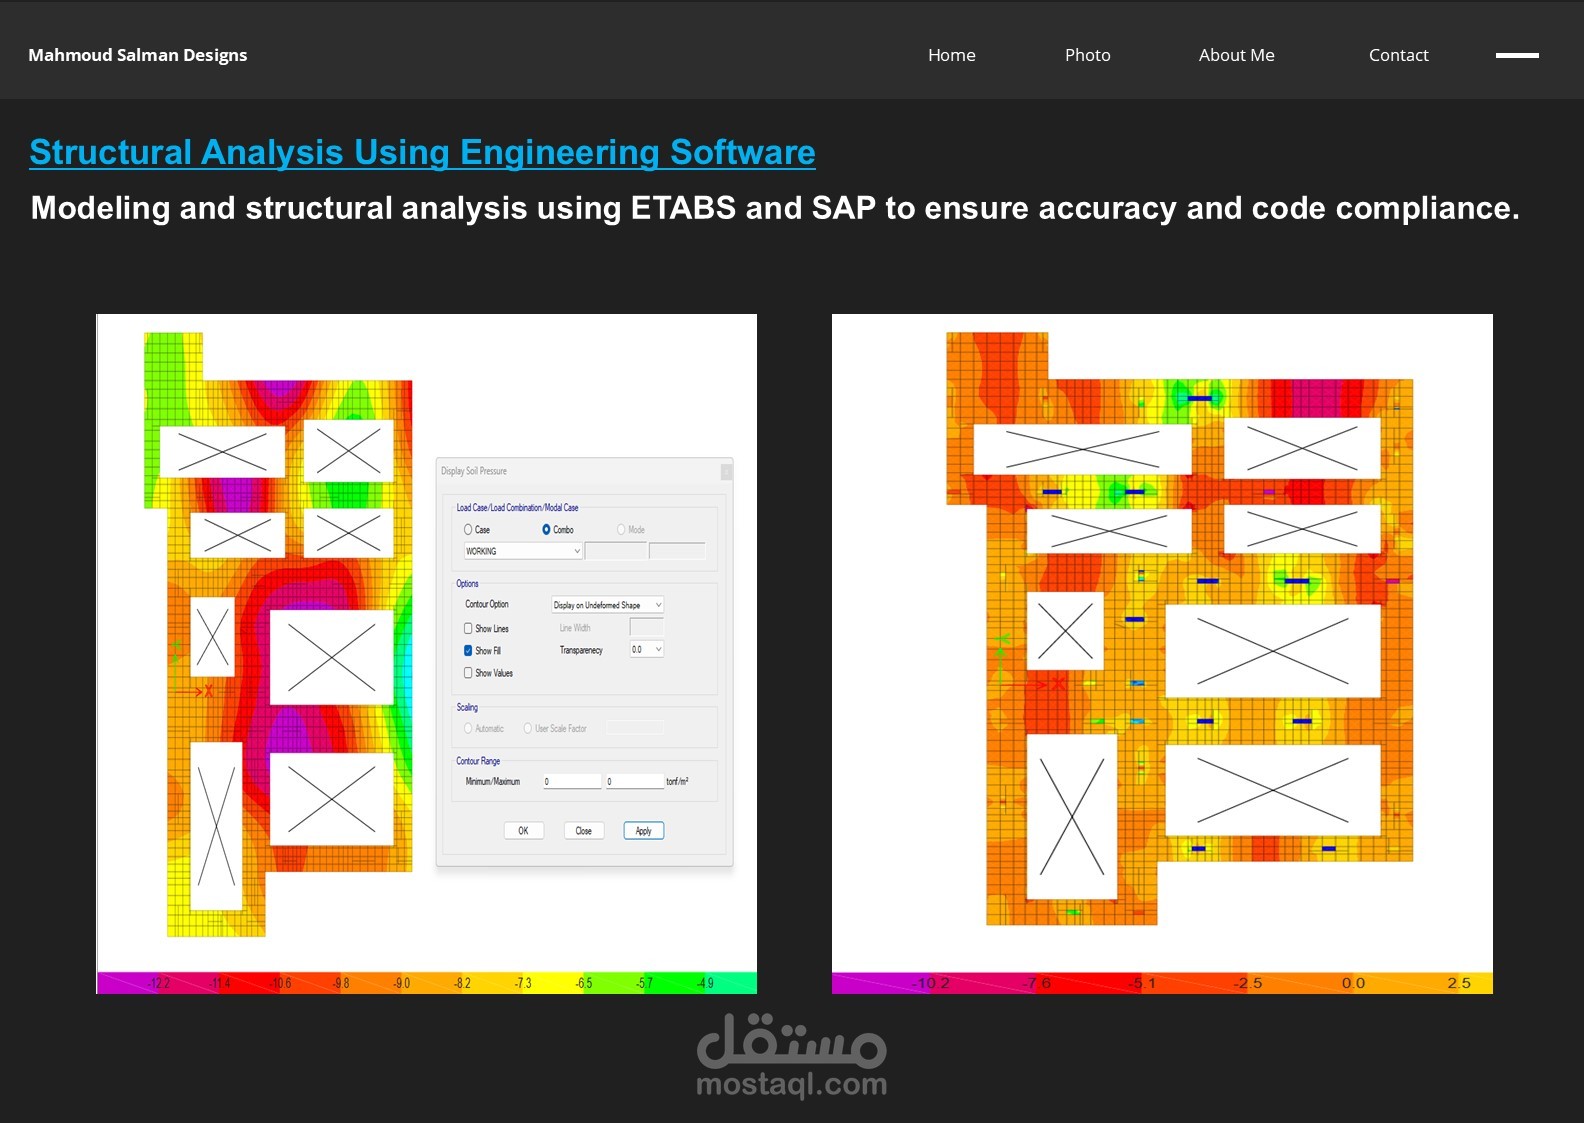Close the Display Soil Pressure dialog with X

coord(726,471)
